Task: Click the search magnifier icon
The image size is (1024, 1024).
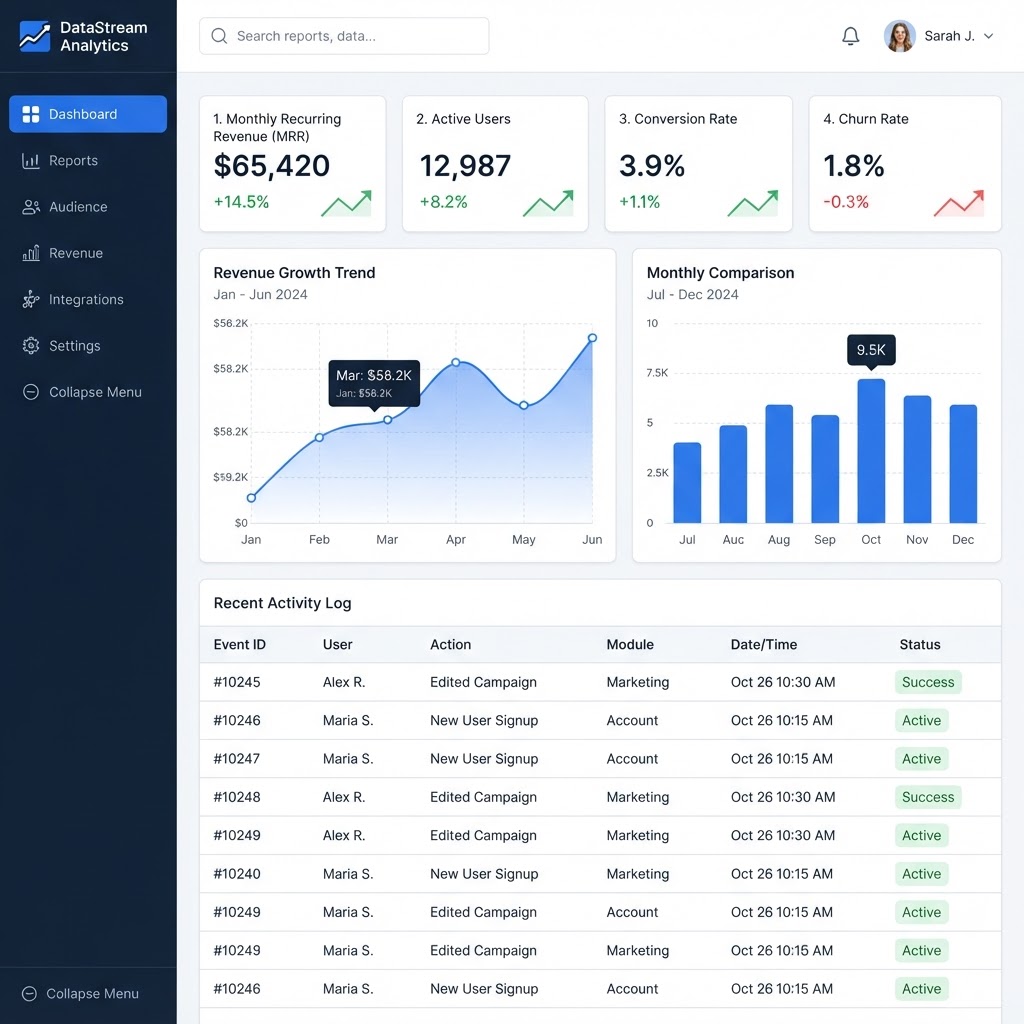Action: (x=219, y=36)
